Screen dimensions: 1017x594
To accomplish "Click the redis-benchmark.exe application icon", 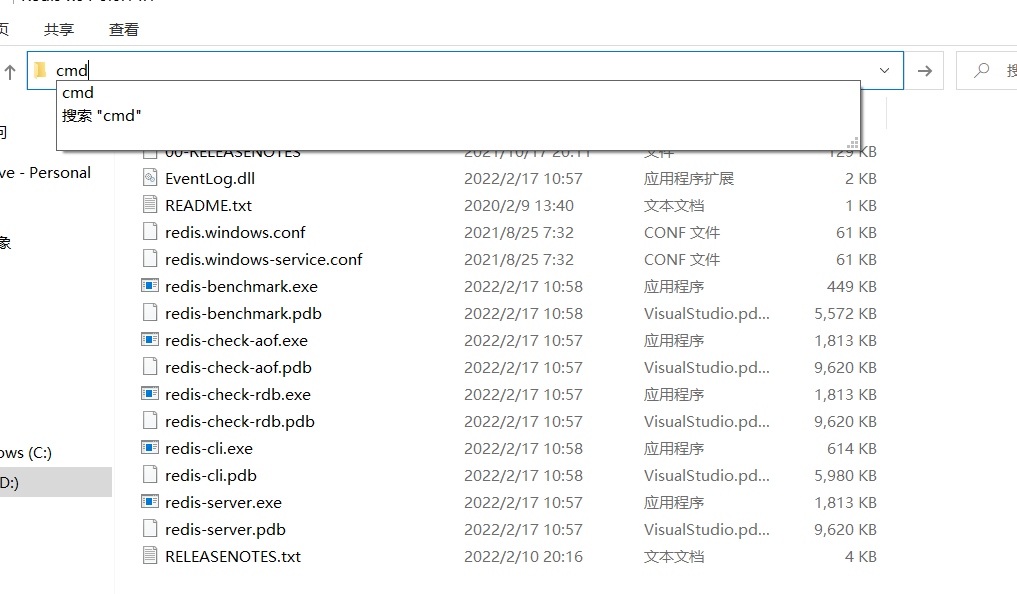I will point(150,286).
